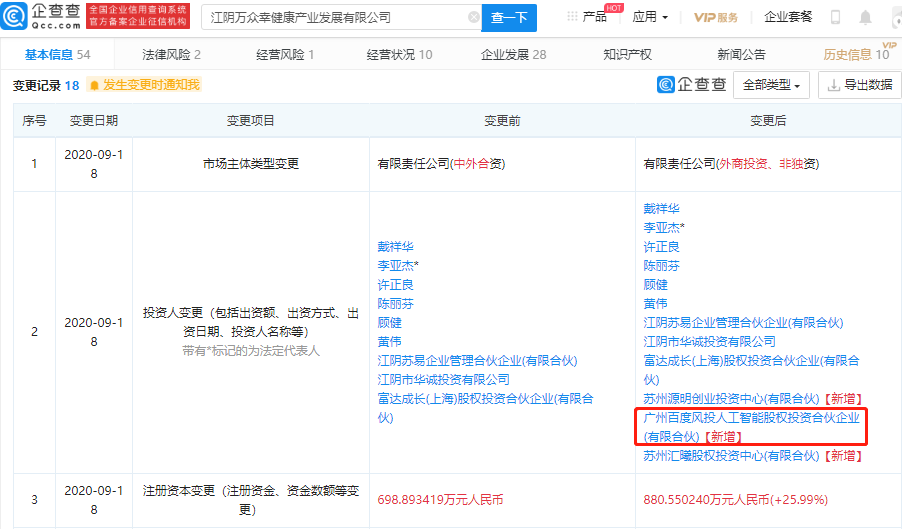Open 戴祥华 link in the 变更前 column

click(395, 247)
